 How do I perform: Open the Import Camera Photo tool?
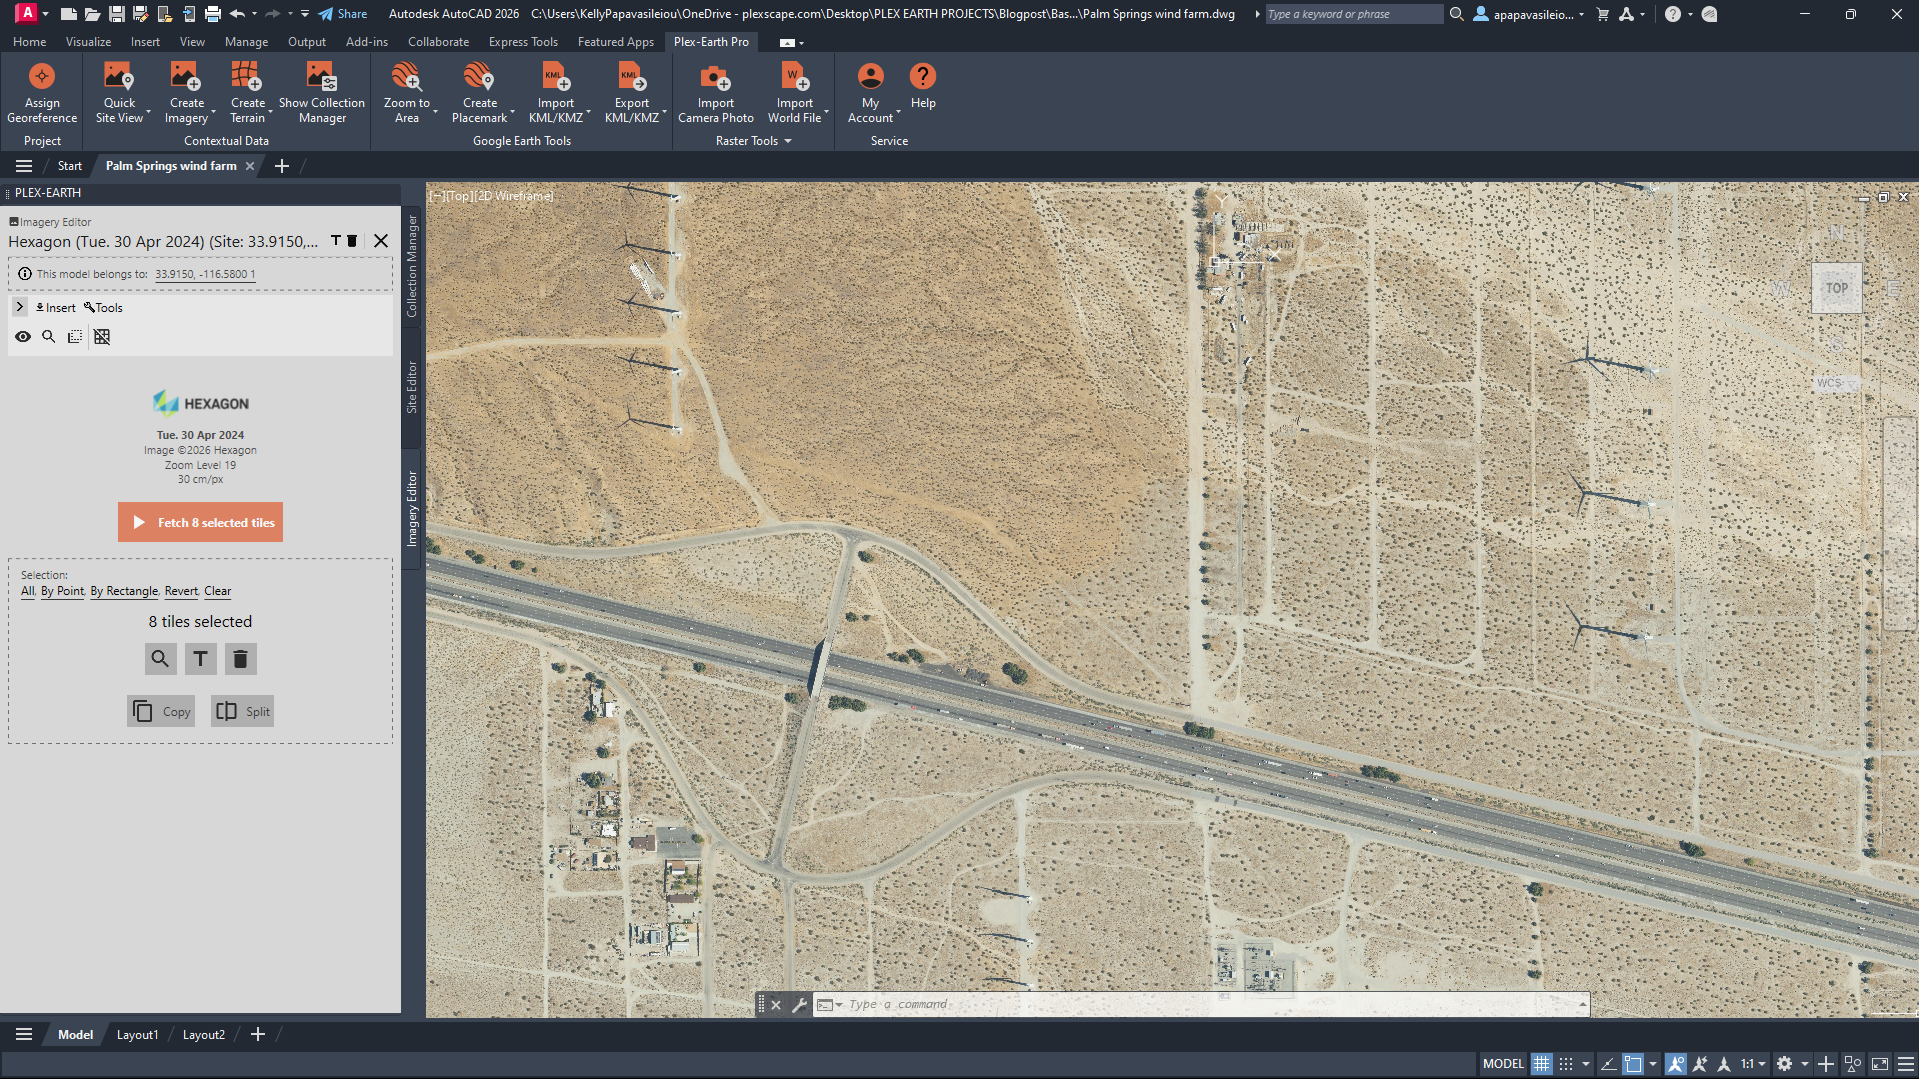[x=716, y=93]
